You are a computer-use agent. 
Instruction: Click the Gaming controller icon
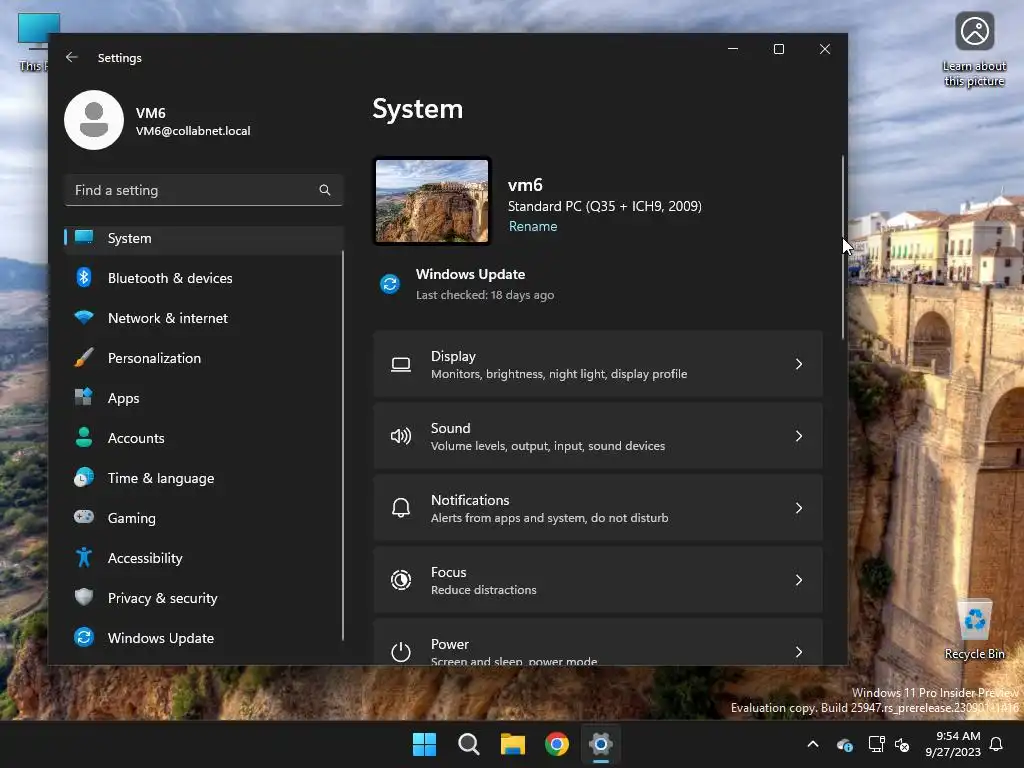click(84, 517)
